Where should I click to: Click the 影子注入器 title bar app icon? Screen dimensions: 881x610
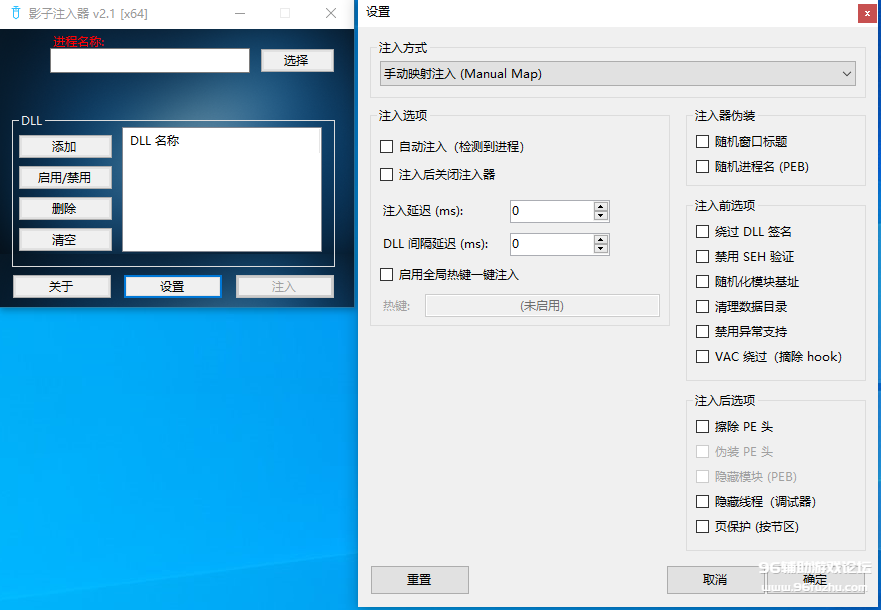[16, 13]
